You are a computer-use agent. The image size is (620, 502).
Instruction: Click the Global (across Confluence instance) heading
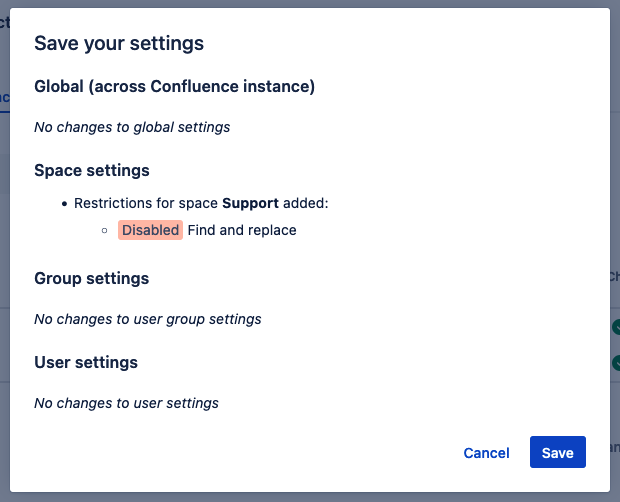[x=174, y=86]
